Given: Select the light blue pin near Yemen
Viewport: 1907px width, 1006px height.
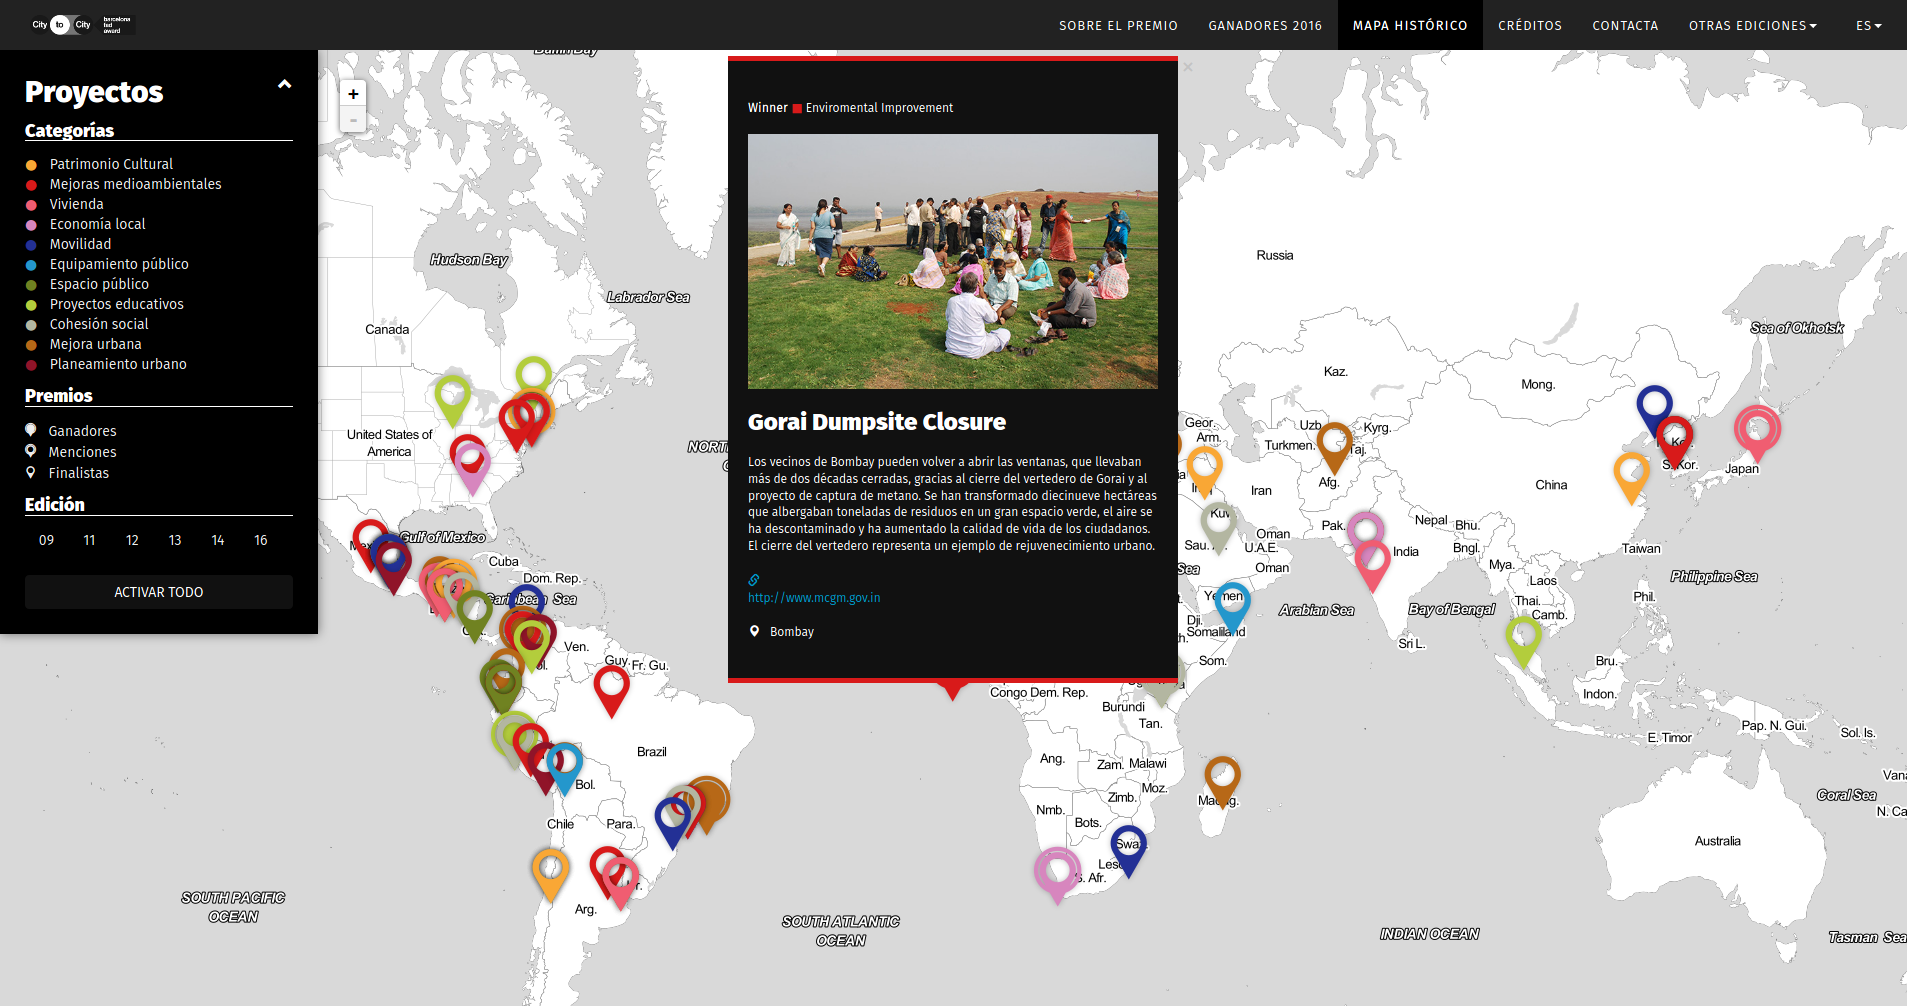Looking at the screenshot, I should (1233, 601).
